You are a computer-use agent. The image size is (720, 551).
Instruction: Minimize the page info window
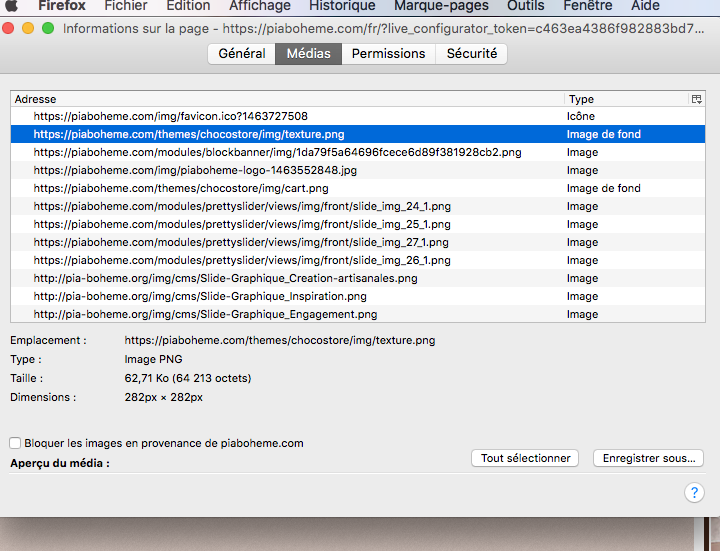(x=28, y=28)
